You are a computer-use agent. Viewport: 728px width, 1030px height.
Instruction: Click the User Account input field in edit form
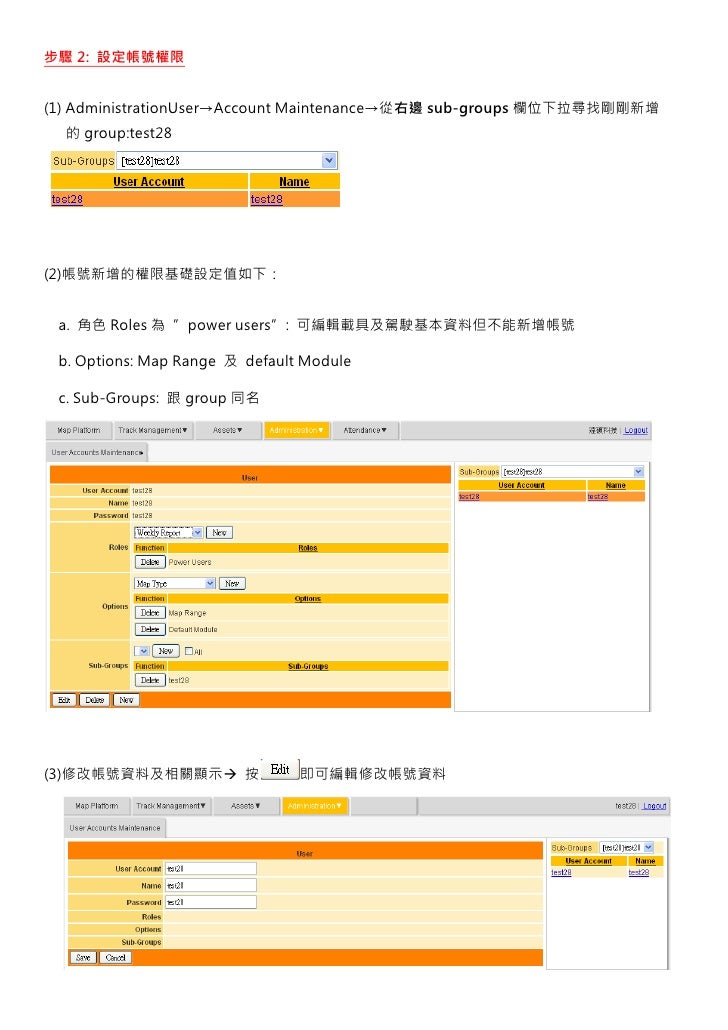click(x=211, y=868)
